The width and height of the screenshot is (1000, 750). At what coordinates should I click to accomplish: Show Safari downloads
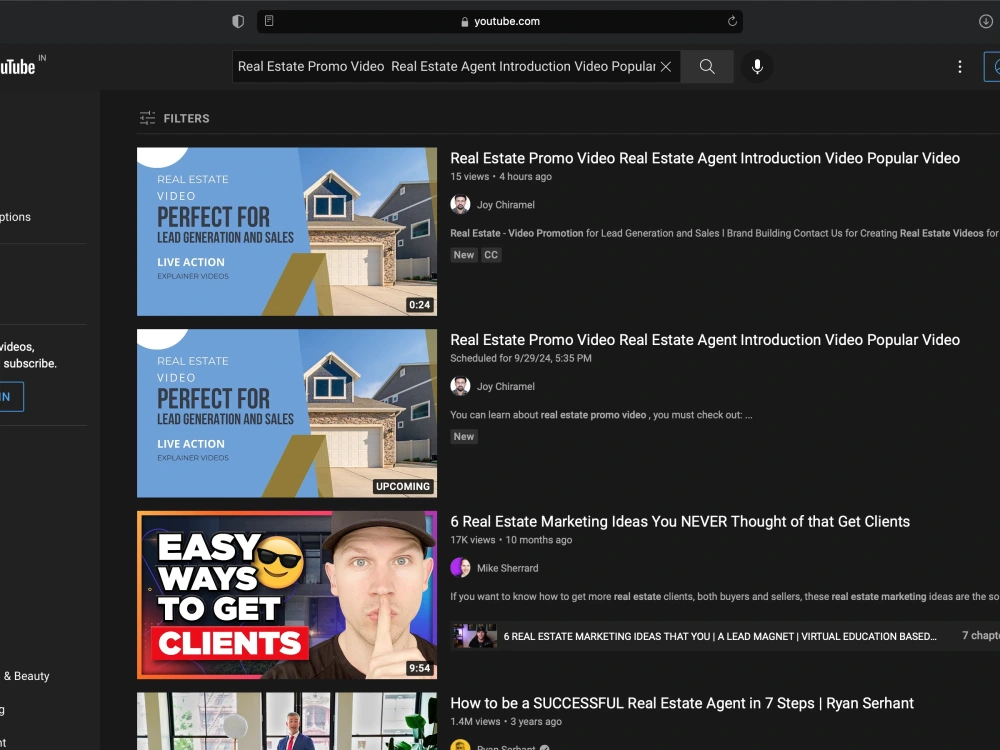(985, 21)
